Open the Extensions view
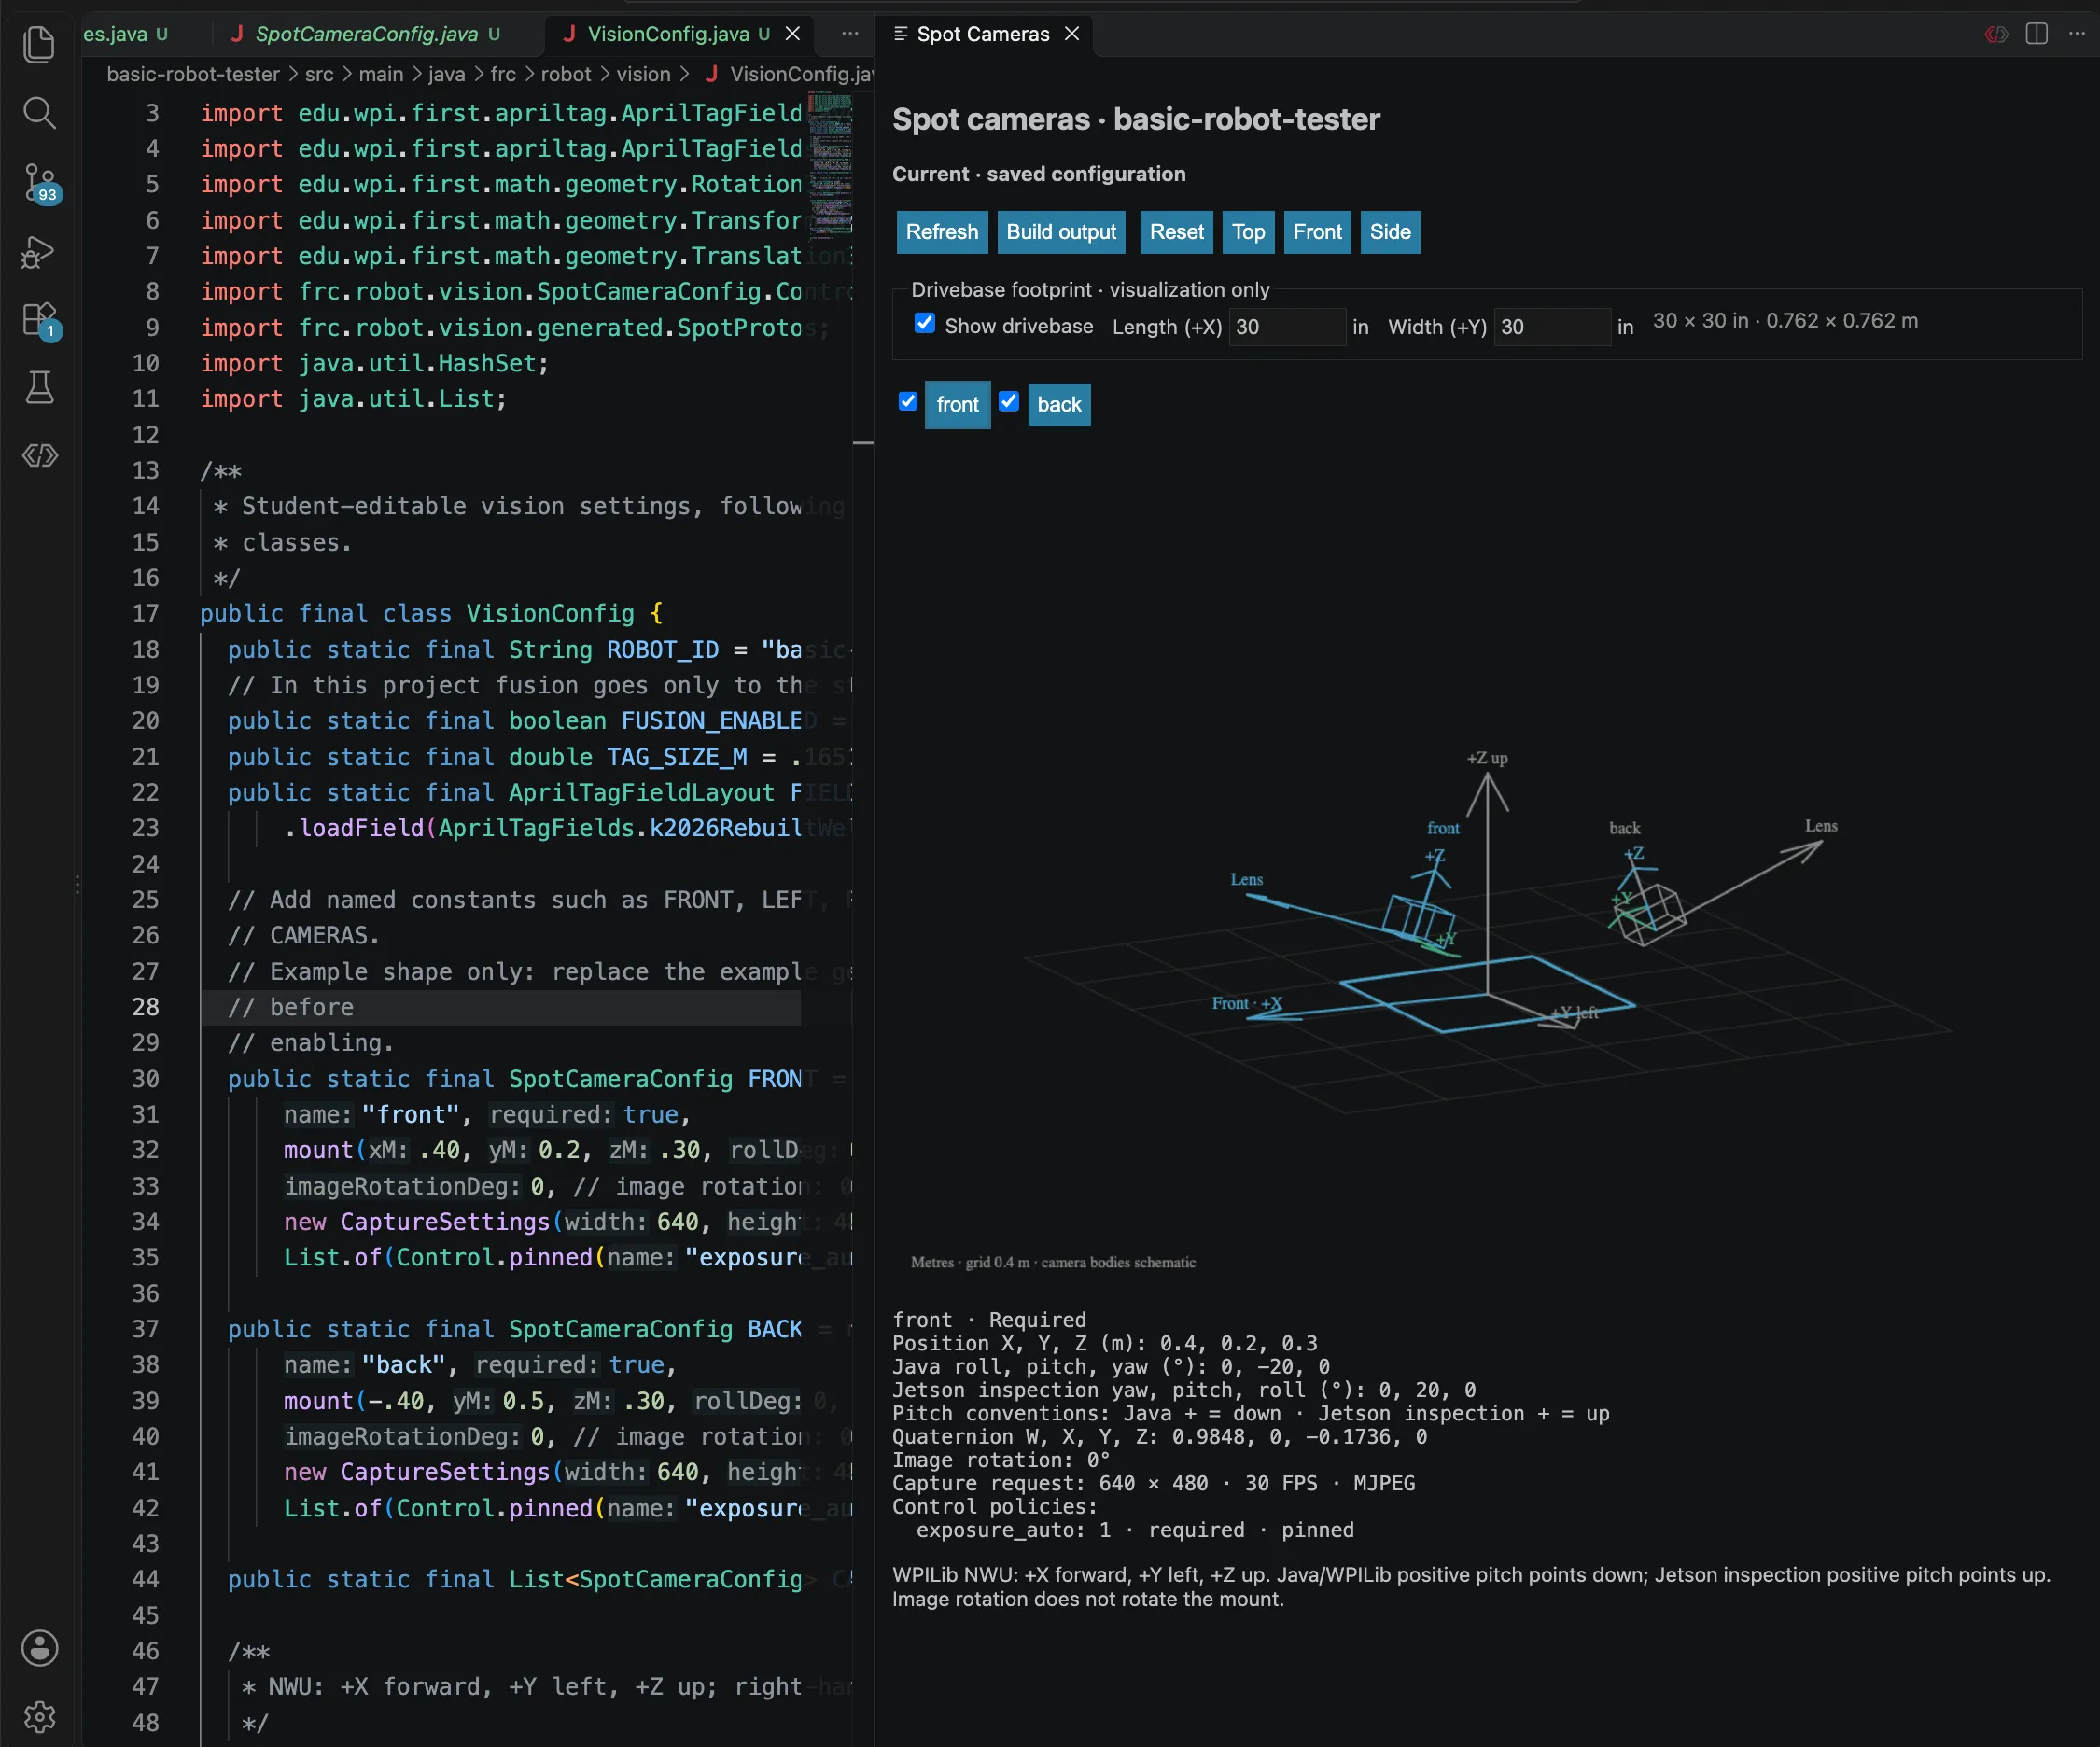This screenshot has height=1747, width=2100. [x=40, y=321]
